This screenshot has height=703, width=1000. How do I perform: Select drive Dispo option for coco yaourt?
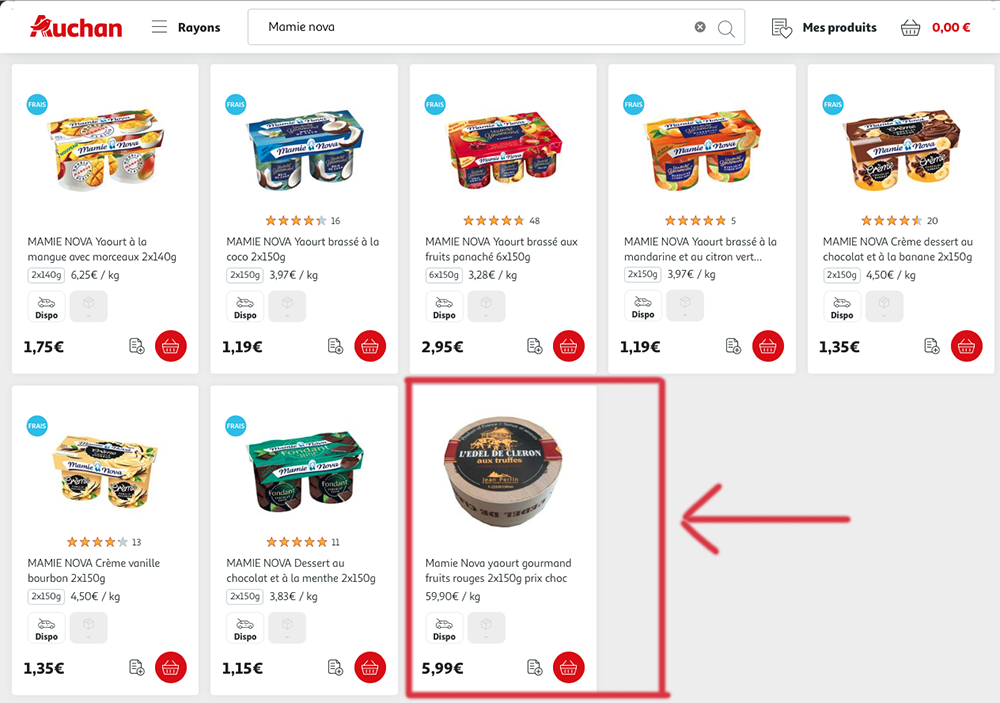pyautogui.click(x=246, y=307)
